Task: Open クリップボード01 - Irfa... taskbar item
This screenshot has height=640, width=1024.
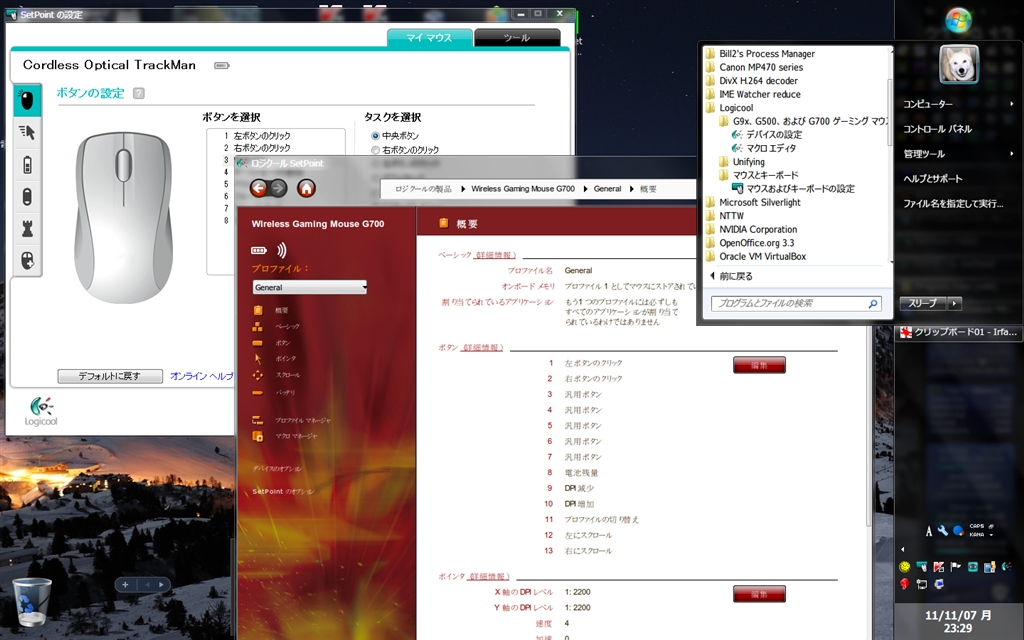Action: [x=958, y=332]
